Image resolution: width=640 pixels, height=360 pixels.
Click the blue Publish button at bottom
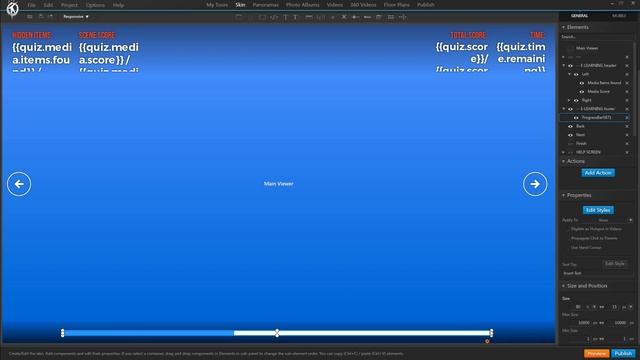point(623,353)
